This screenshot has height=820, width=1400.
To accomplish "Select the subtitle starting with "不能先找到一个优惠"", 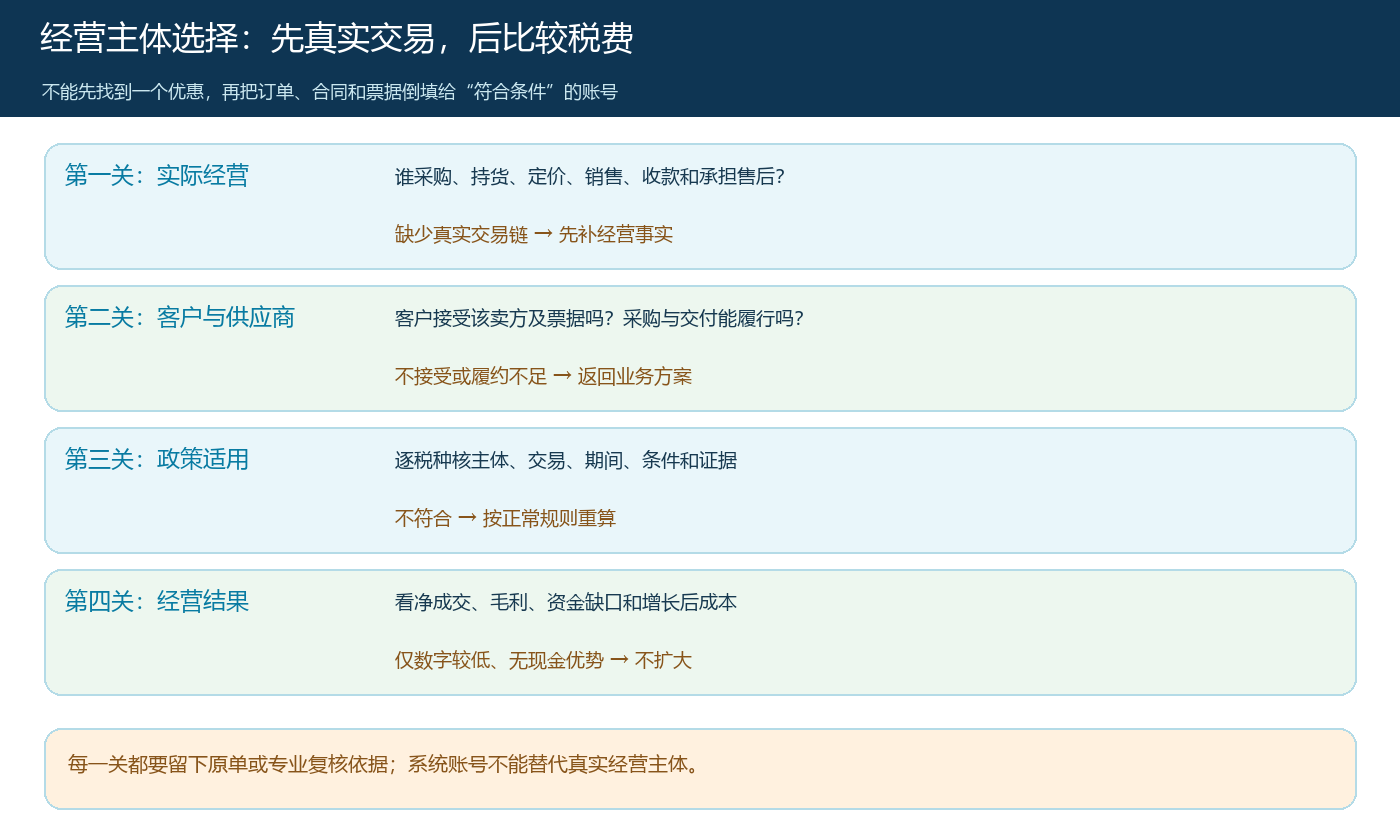I will [330, 92].
